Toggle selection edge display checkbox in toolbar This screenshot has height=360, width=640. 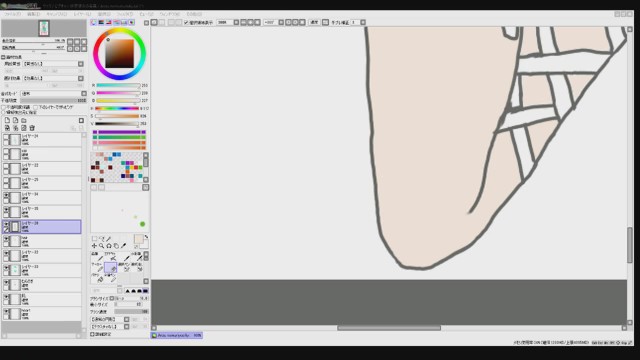point(186,22)
